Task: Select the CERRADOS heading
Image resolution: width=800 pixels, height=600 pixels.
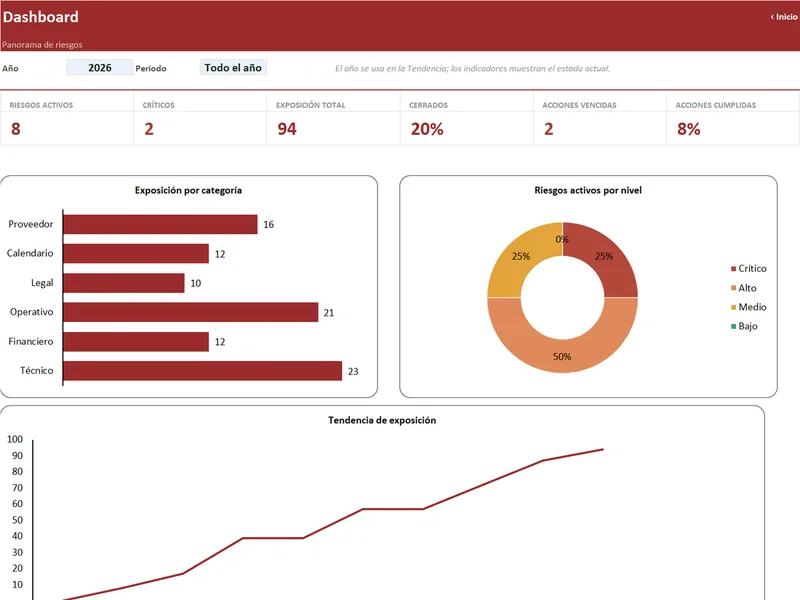Action: click(429, 105)
